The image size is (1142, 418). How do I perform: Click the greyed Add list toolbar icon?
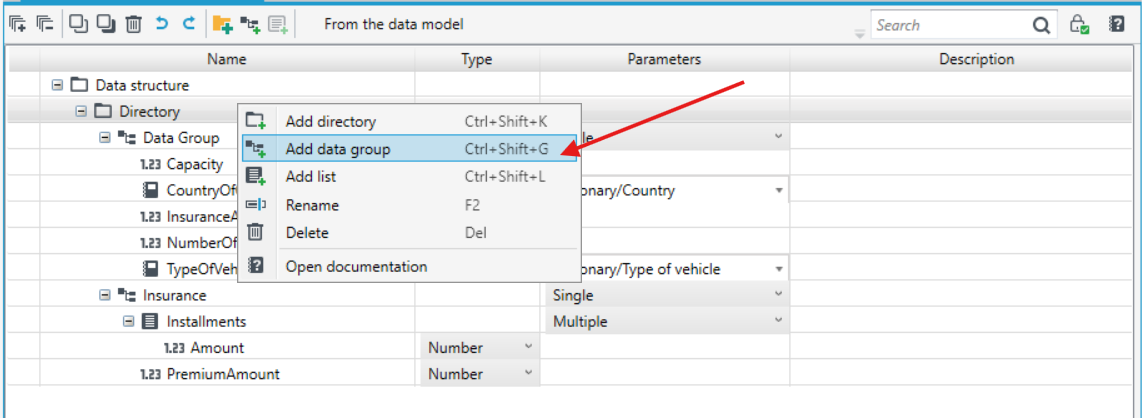click(278, 25)
